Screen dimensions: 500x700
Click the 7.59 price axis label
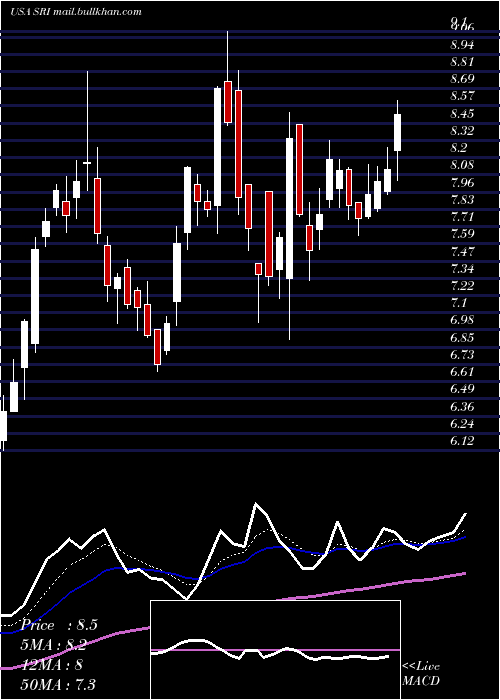(x=462, y=234)
